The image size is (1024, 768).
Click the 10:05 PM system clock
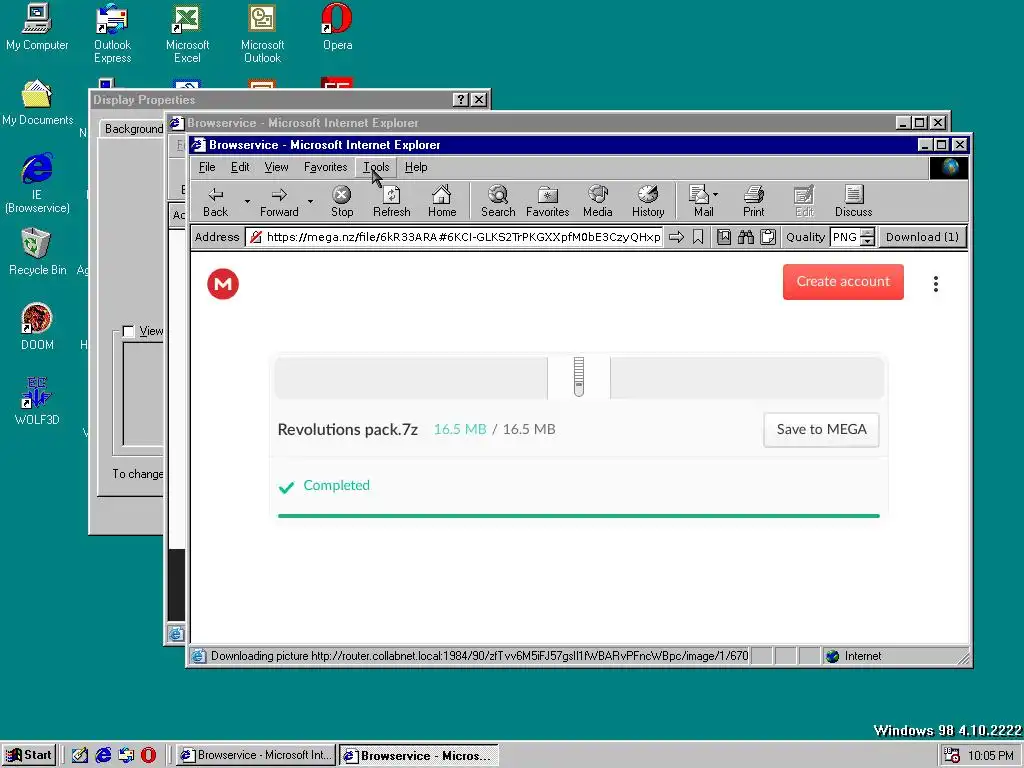click(x=991, y=756)
